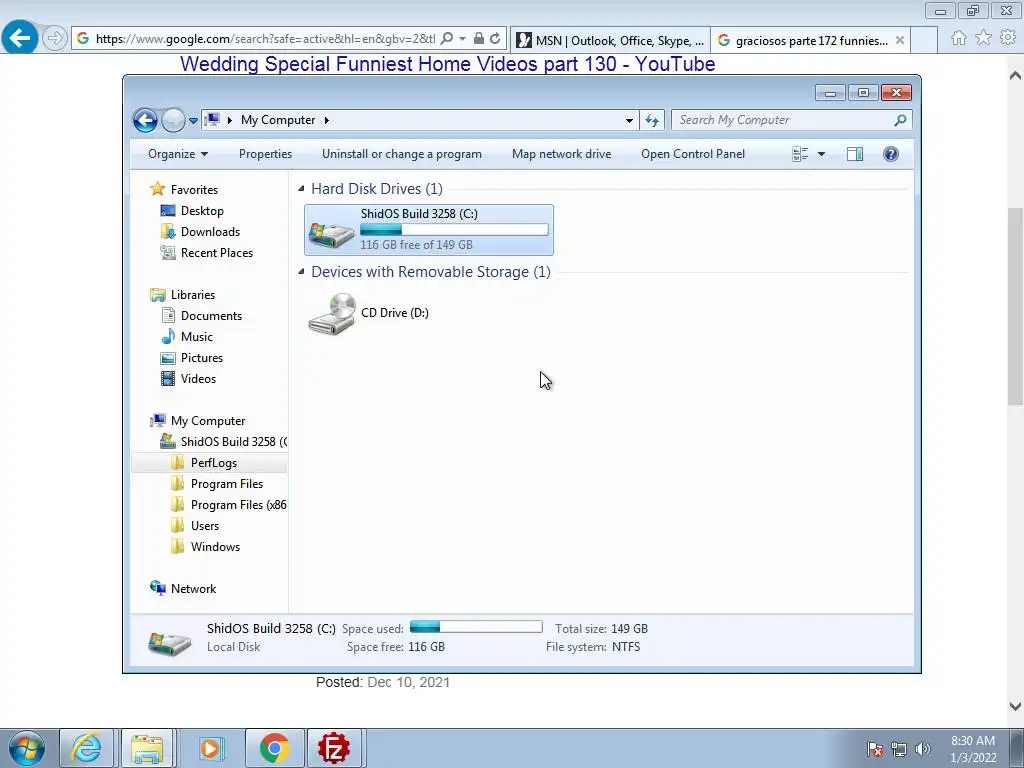
Task: Open the Windows folder
Action: (215, 547)
